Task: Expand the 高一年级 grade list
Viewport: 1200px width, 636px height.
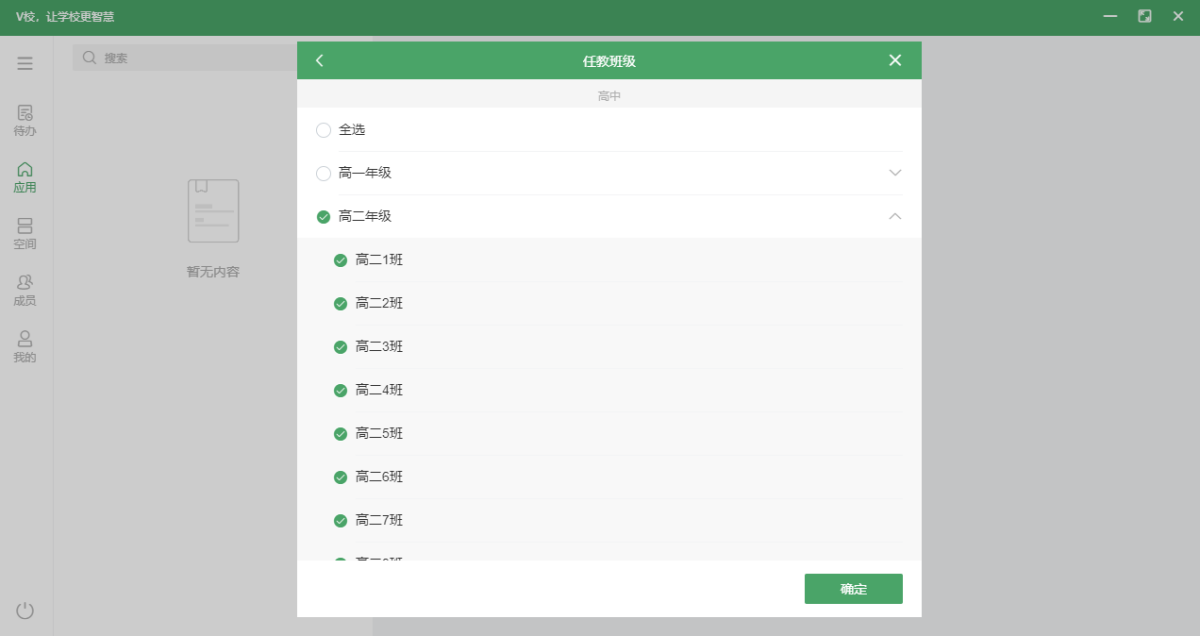Action: click(x=895, y=172)
